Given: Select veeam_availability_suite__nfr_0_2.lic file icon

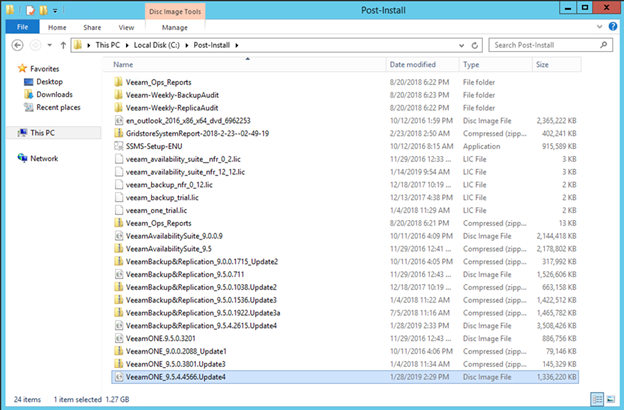Looking at the screenshot, I should (x=119, y=159).
